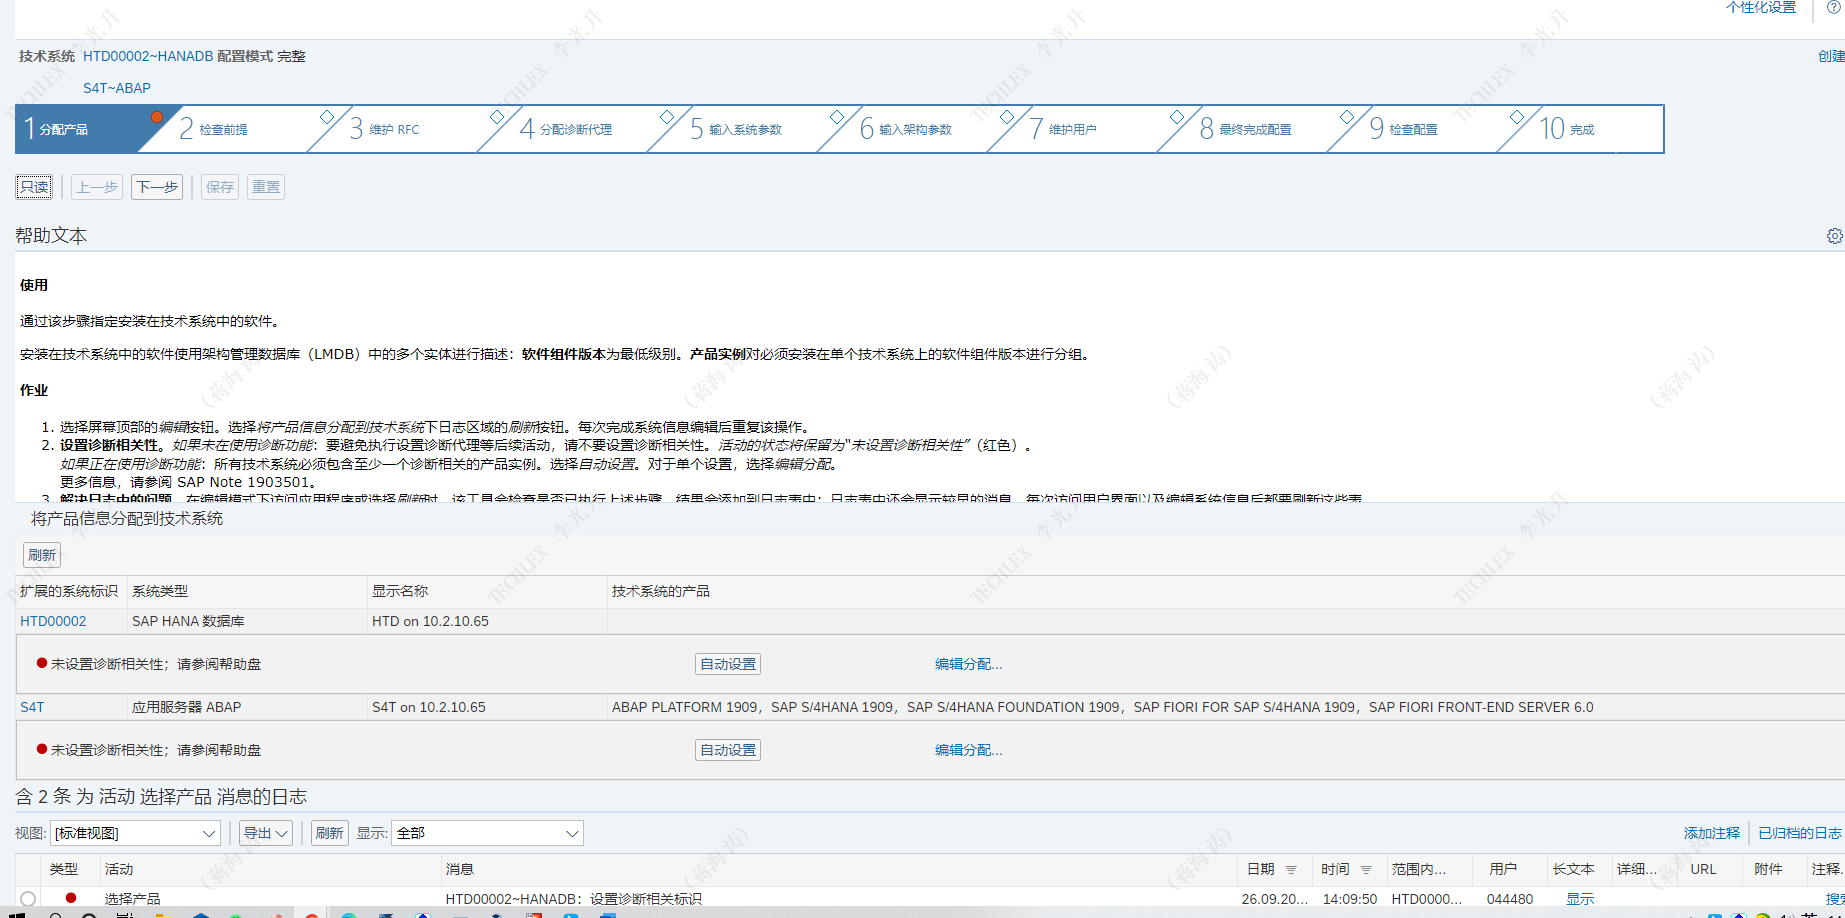Click 刷新 button in log toolbar

(x=329, y=833)
